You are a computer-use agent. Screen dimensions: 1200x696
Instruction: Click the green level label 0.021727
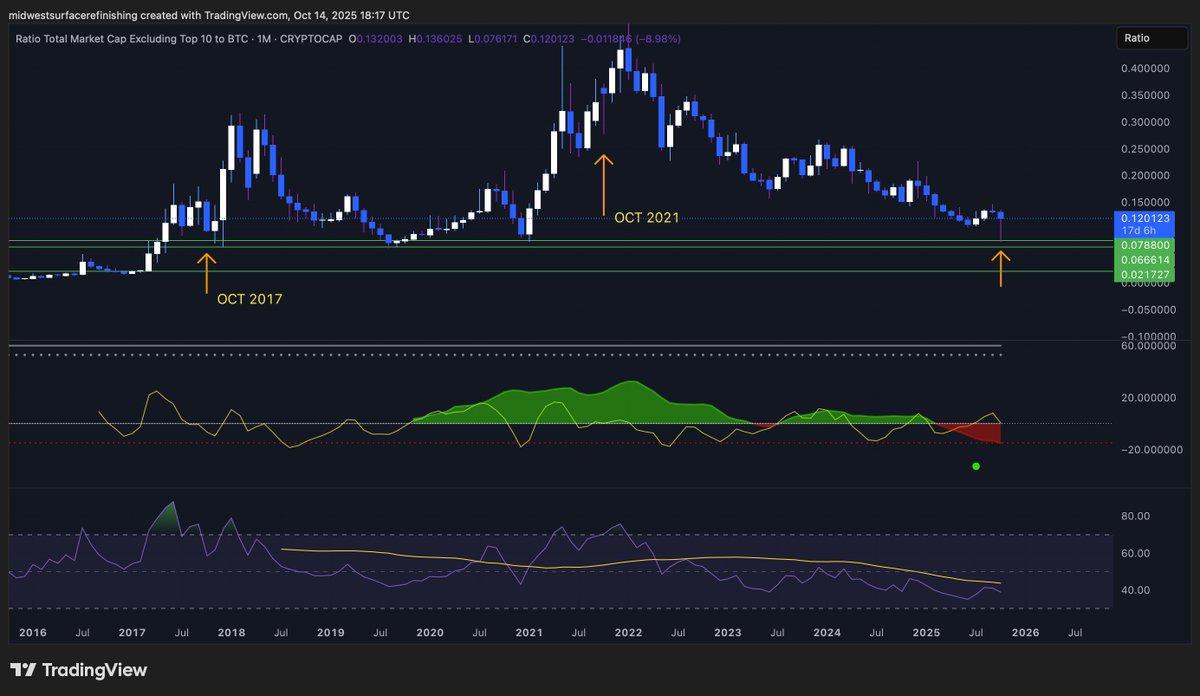[1146, 273]
